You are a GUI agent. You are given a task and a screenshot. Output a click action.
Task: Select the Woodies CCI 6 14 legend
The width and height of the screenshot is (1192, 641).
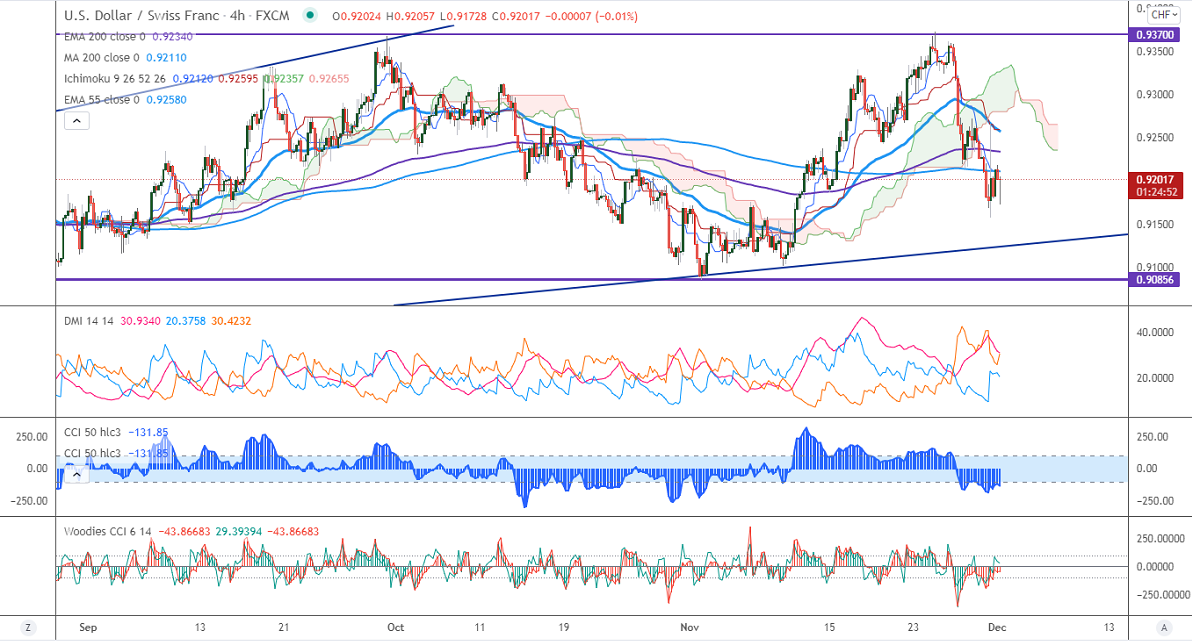[107, 532]
